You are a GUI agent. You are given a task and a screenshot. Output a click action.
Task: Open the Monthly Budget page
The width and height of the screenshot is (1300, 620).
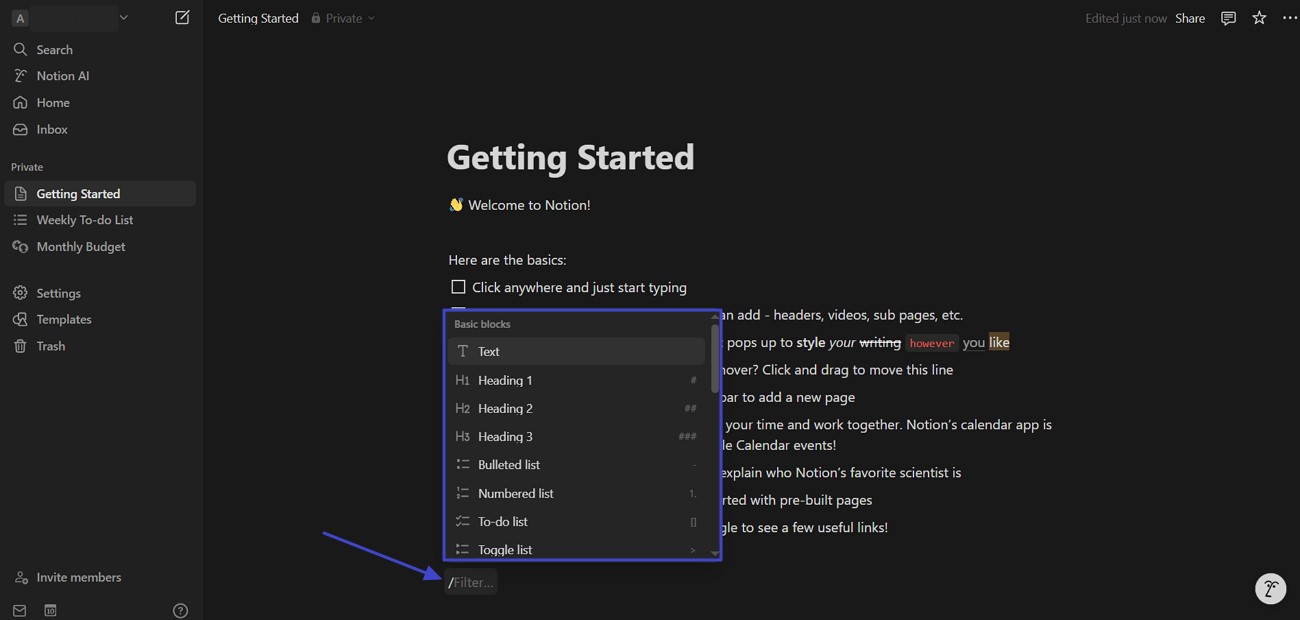click(100, 247)
